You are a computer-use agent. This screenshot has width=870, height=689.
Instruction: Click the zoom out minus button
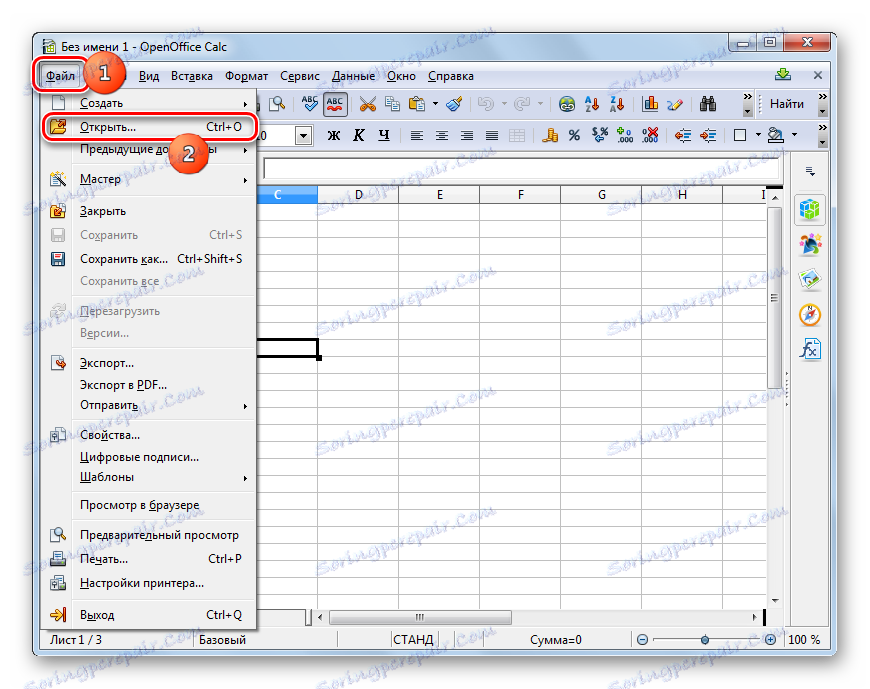(642, 640)
